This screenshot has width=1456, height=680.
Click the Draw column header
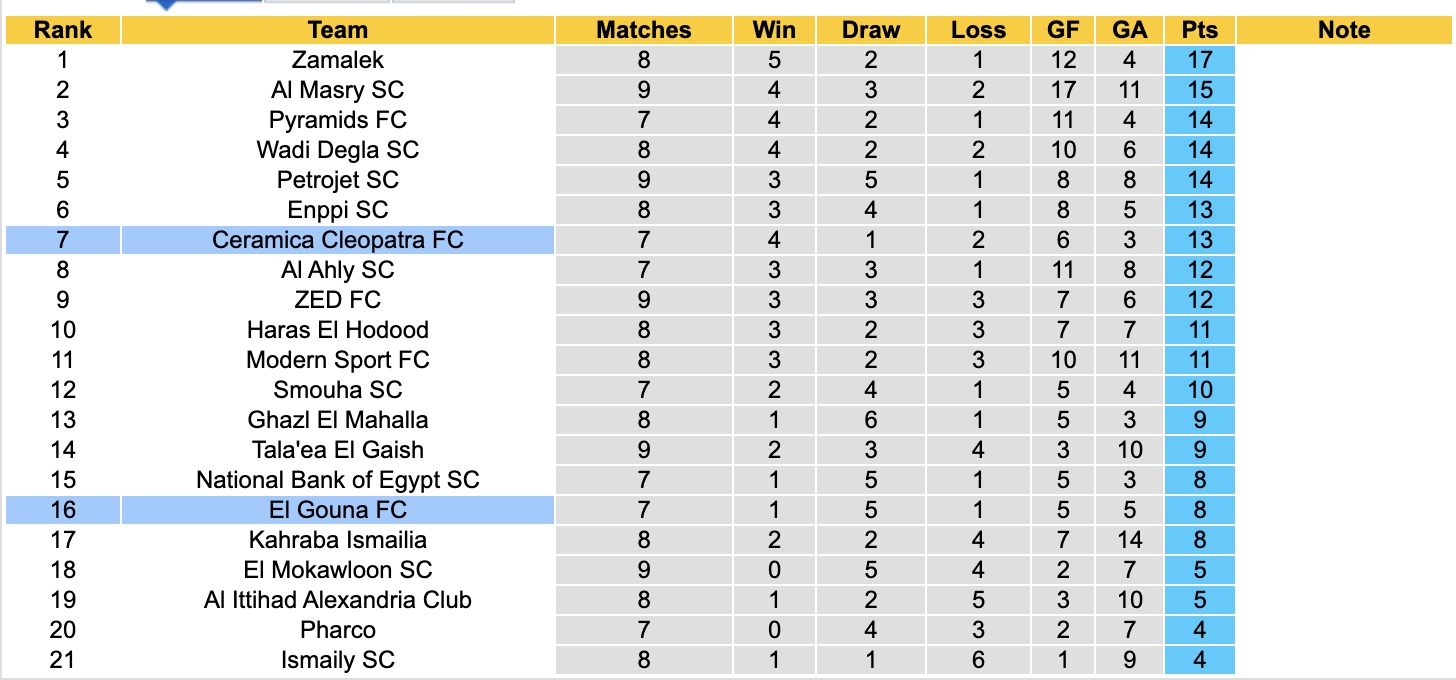tap(871, 30)
